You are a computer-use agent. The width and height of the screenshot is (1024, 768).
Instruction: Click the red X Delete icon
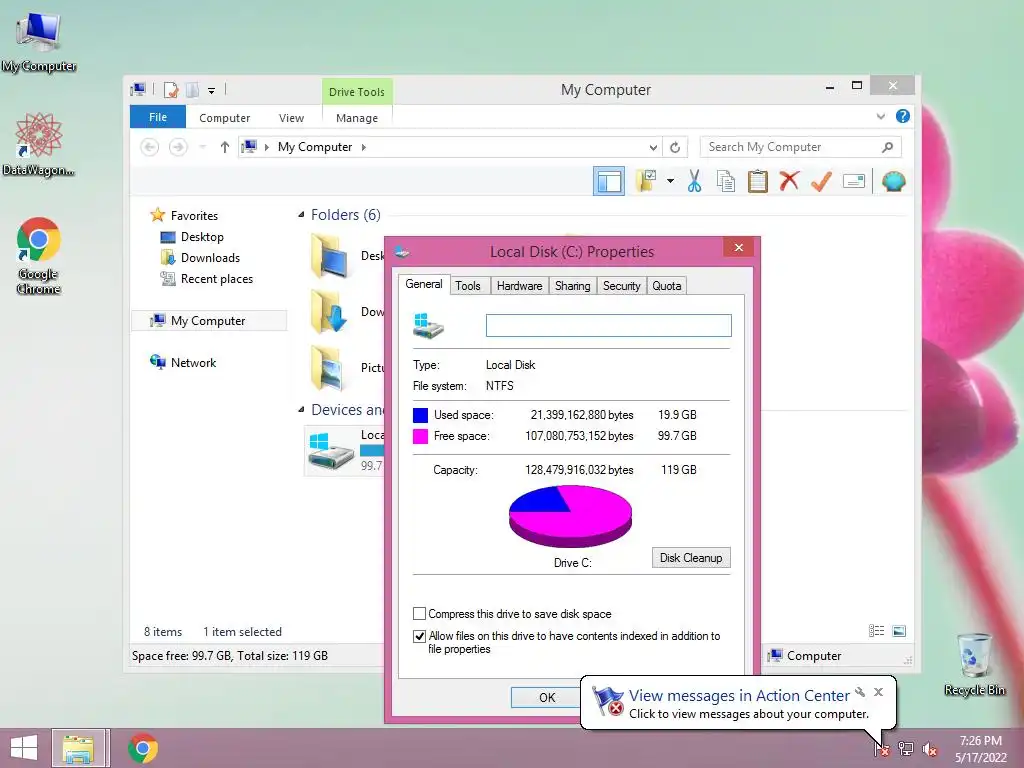click(x=789, y=181)
